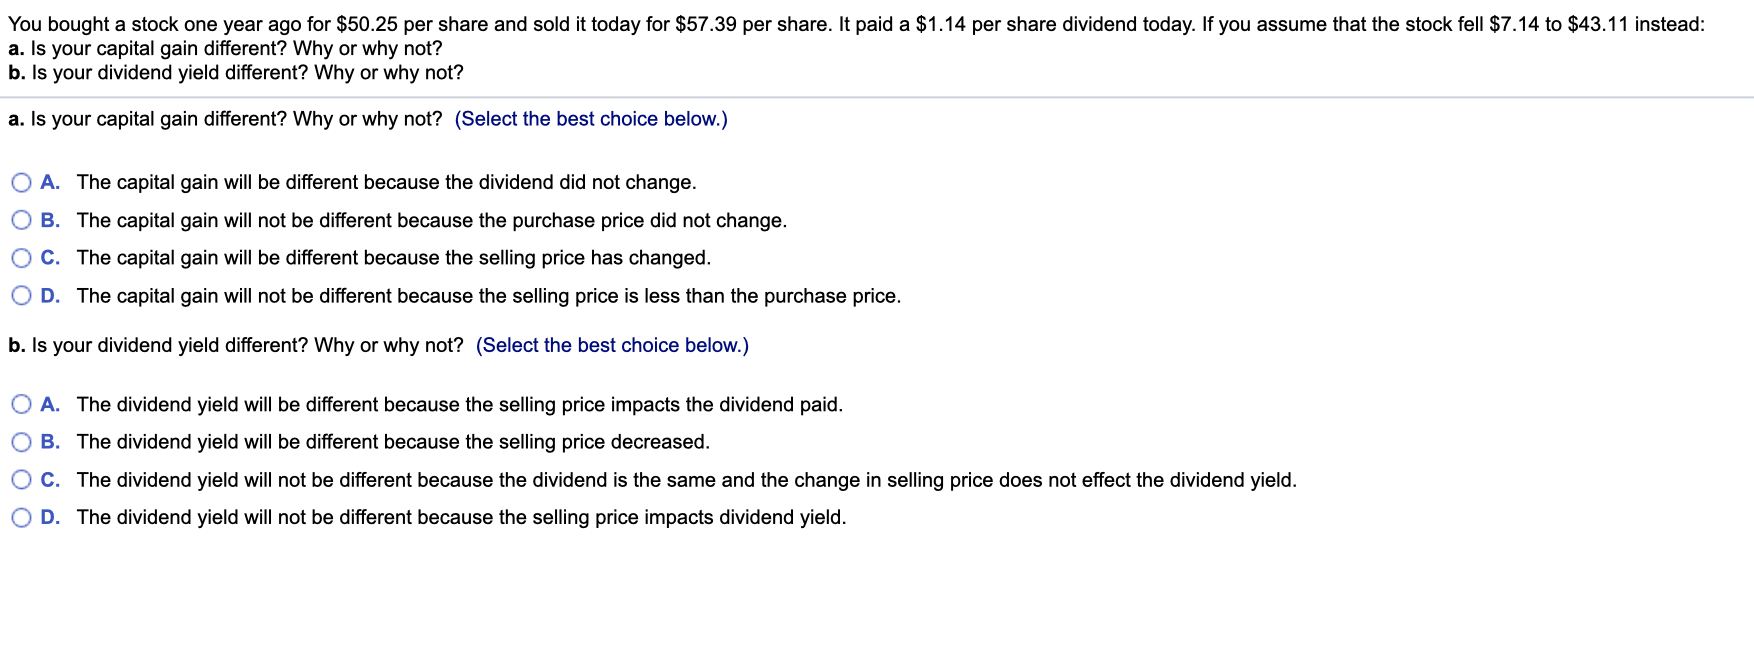Click the sentence 'selling price impacts dividend yield'
This screenshot has width=1754, height=648.
click(461, 517)
